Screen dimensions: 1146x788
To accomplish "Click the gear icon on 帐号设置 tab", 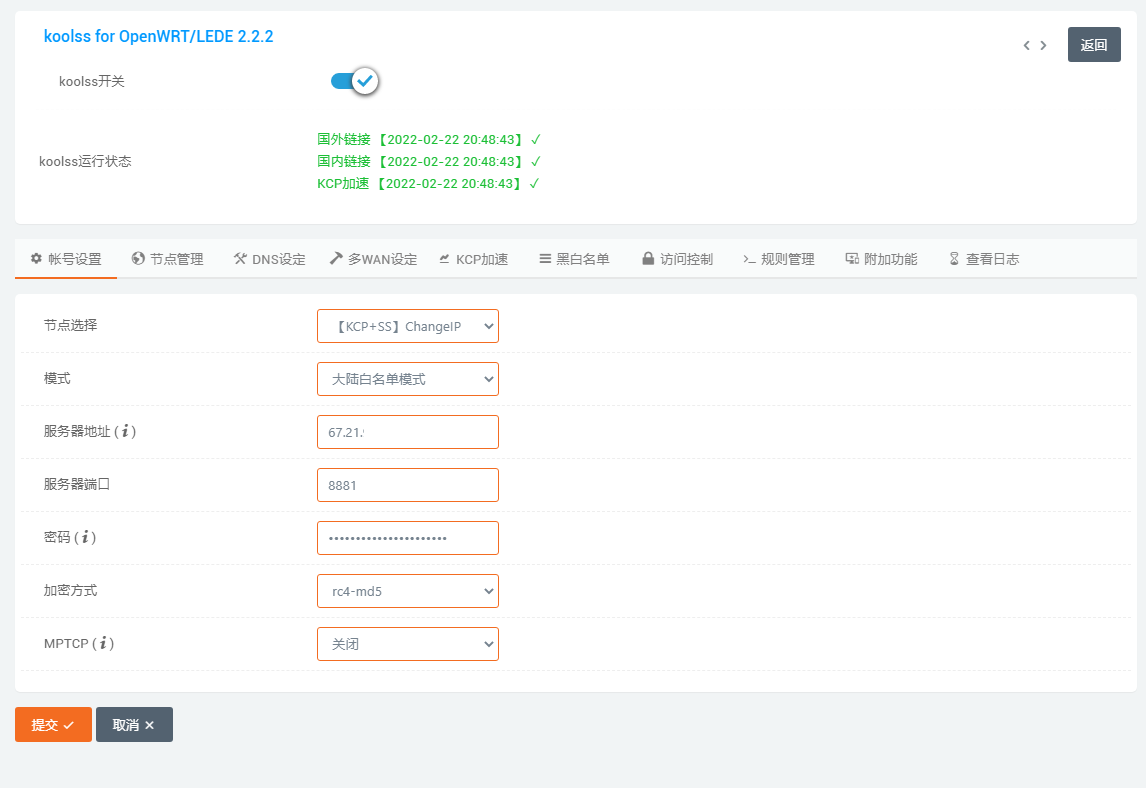I will [36, 258].
